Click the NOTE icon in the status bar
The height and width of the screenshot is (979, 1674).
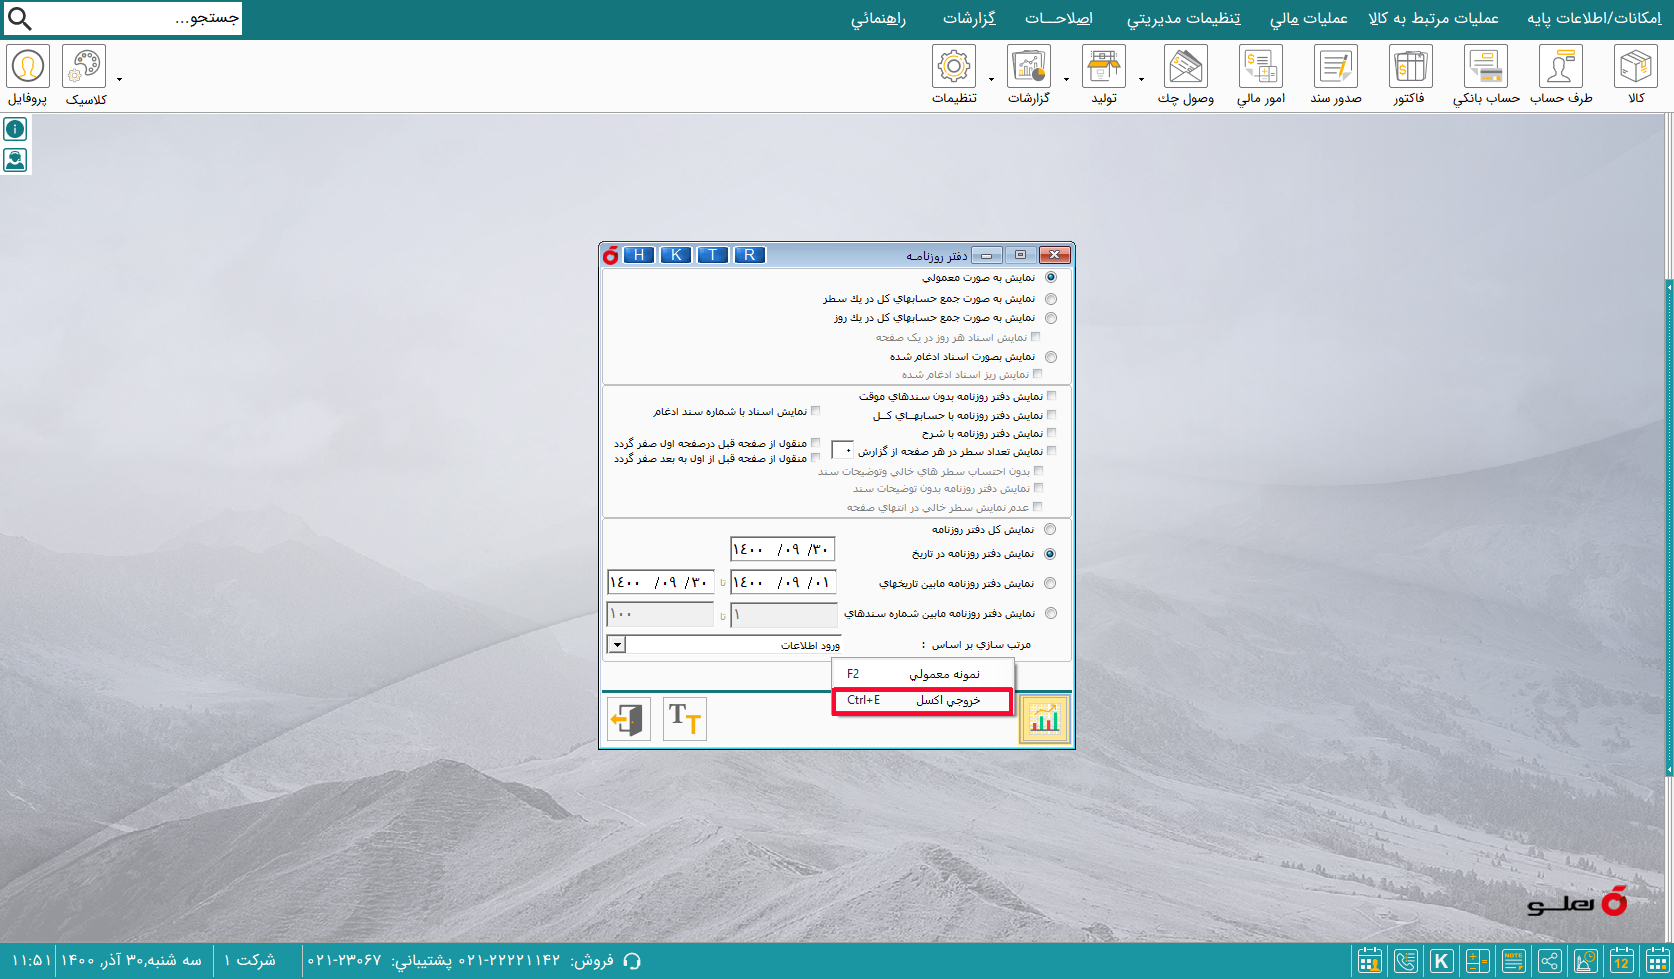[x=1513, y=960]
